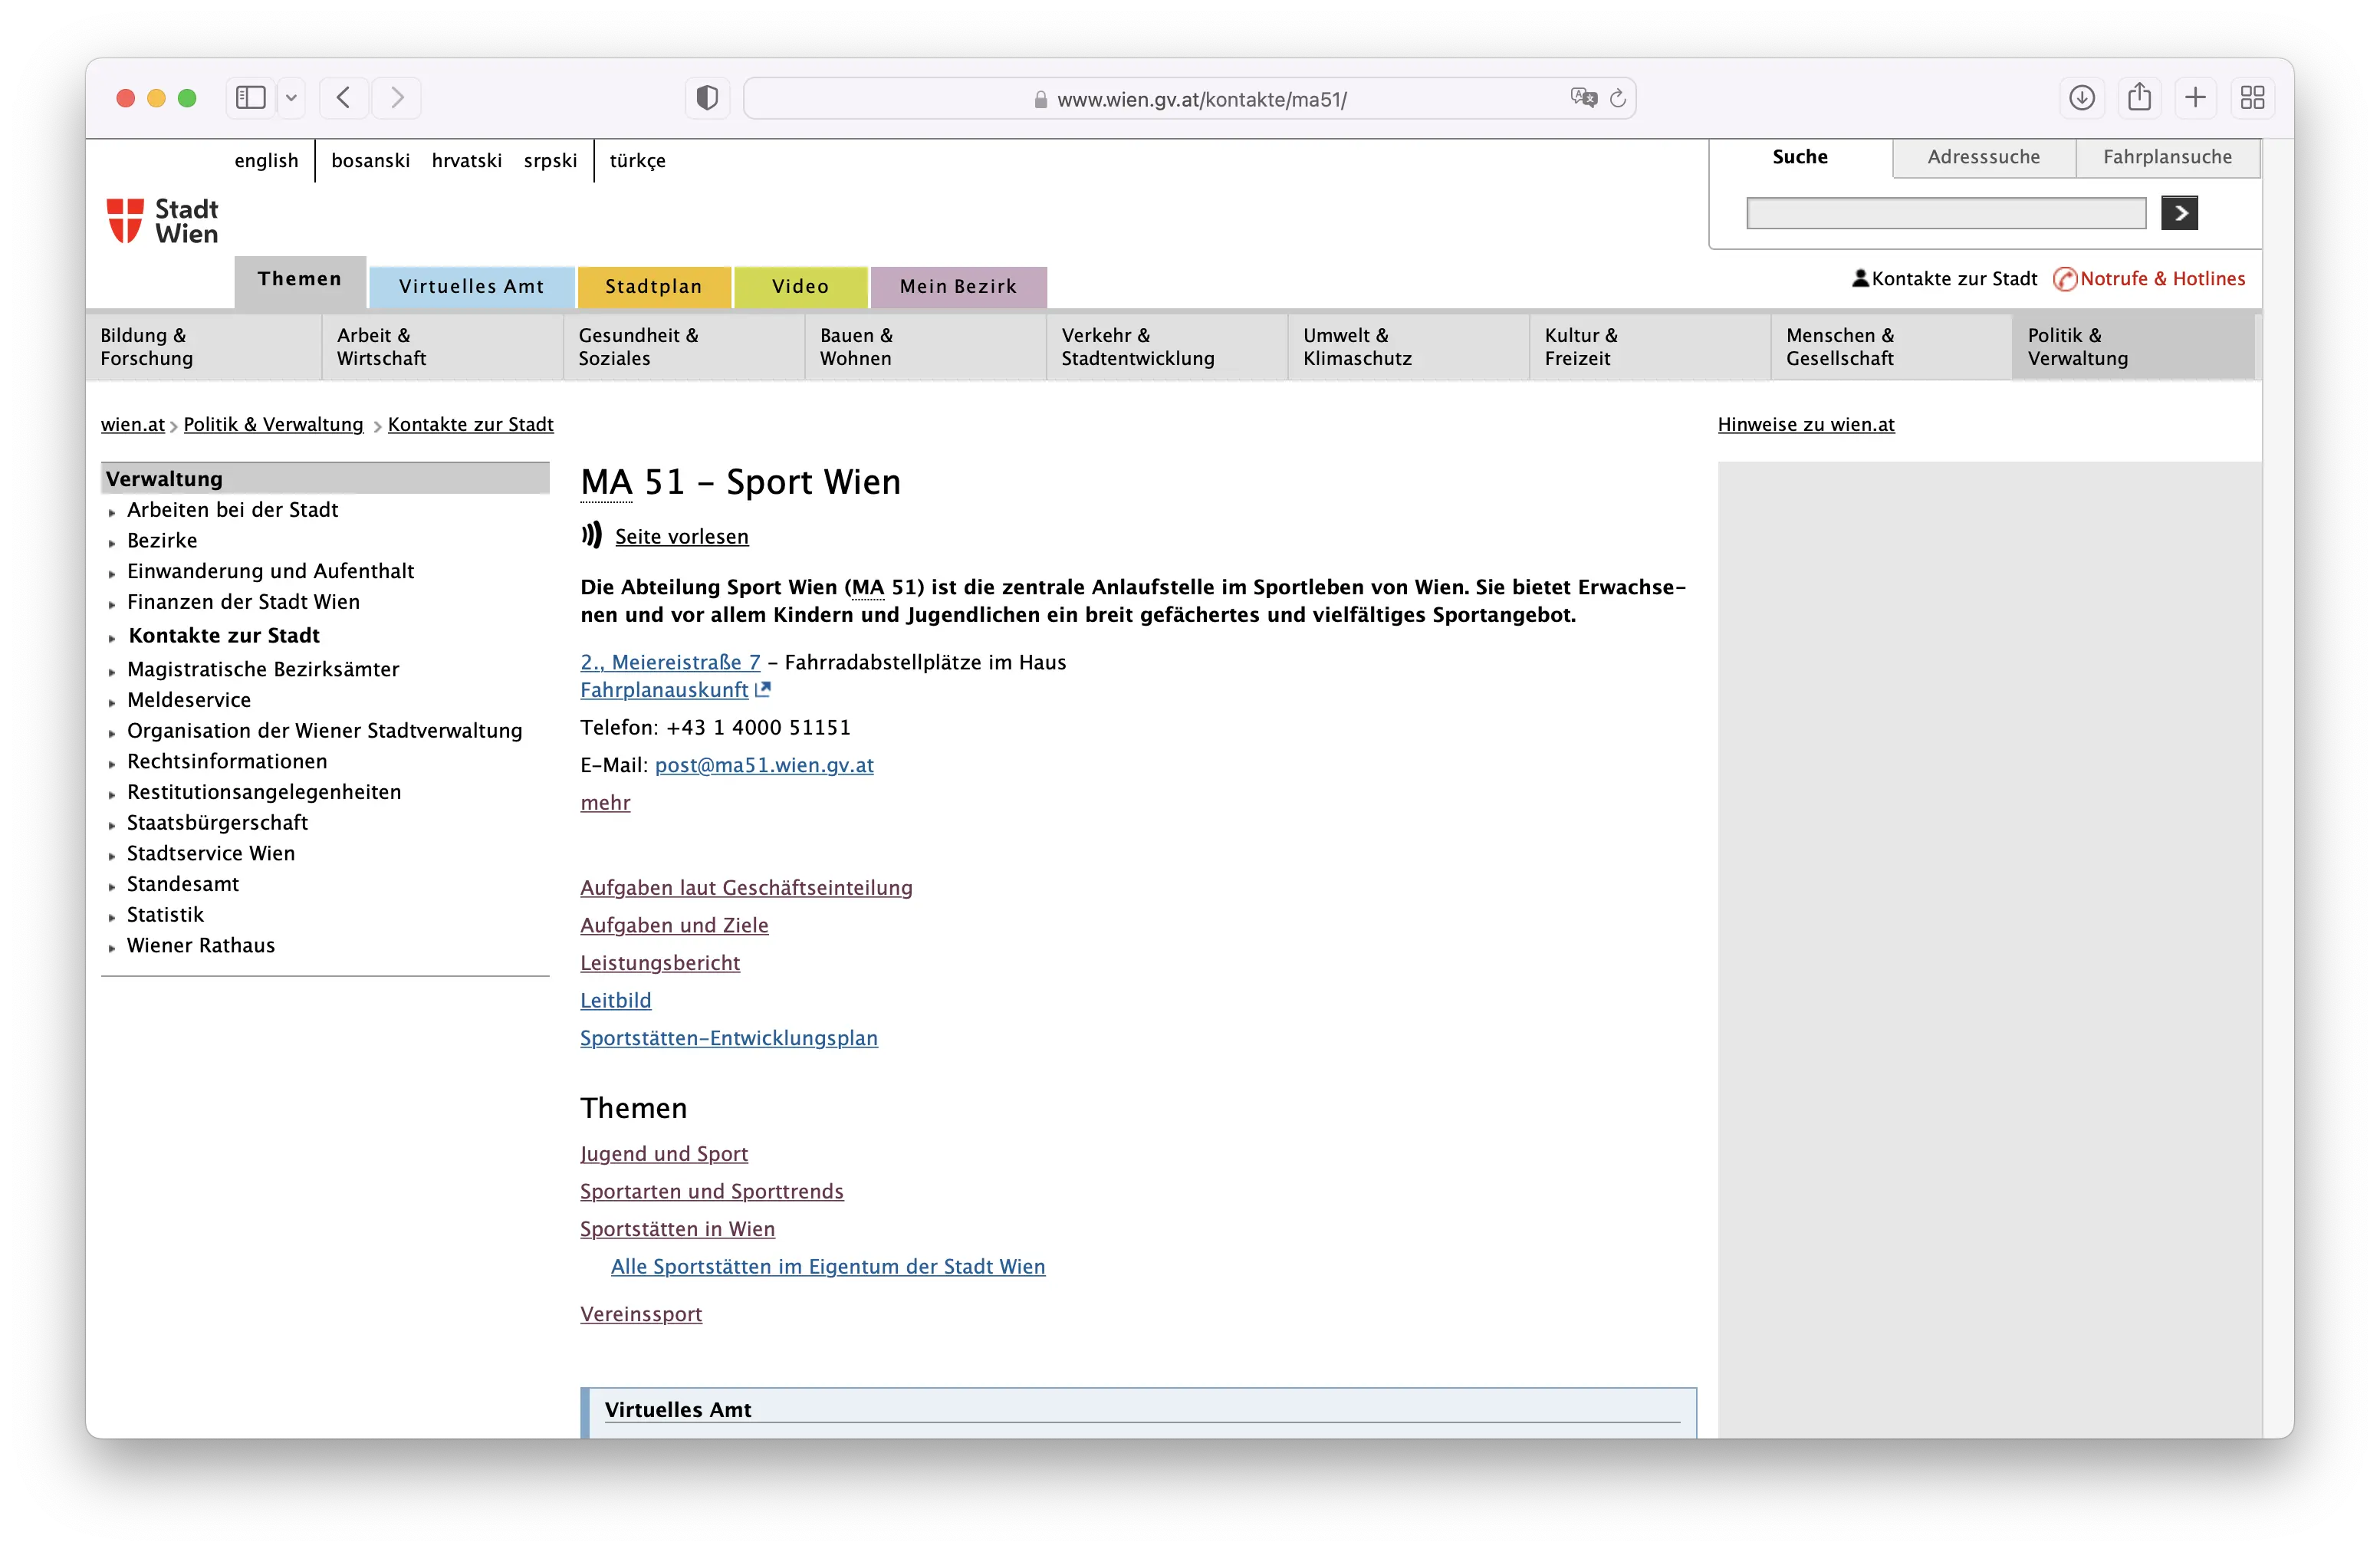Open Sportstätten-Entwicklungsplan link
2380x1552 pixels.
click(x=729, y=1038)
